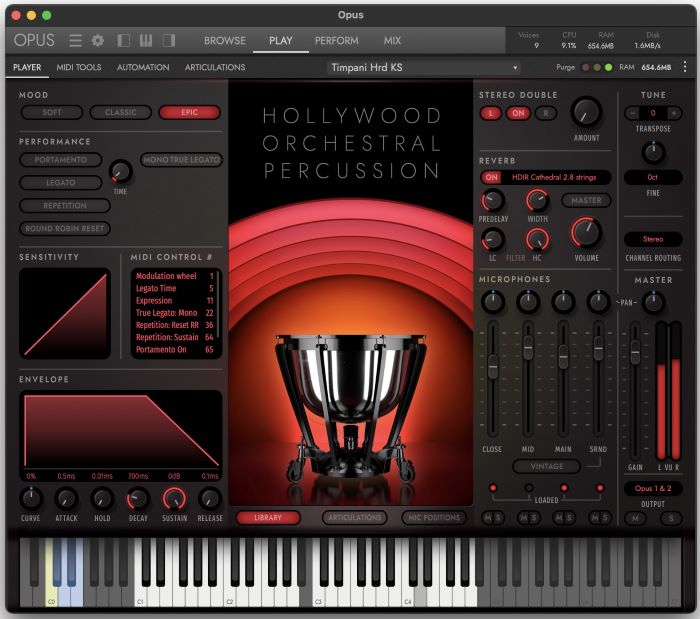Increase transpose with the plus button
700x619 pixels.
pos(674,113)
